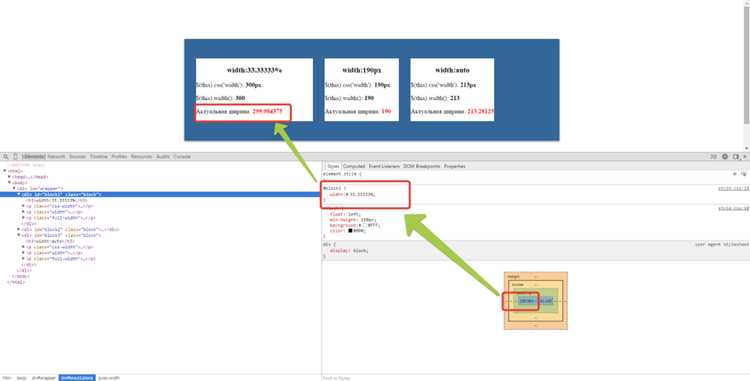
Task: Add new style rule plus icon
Action: 735,174
